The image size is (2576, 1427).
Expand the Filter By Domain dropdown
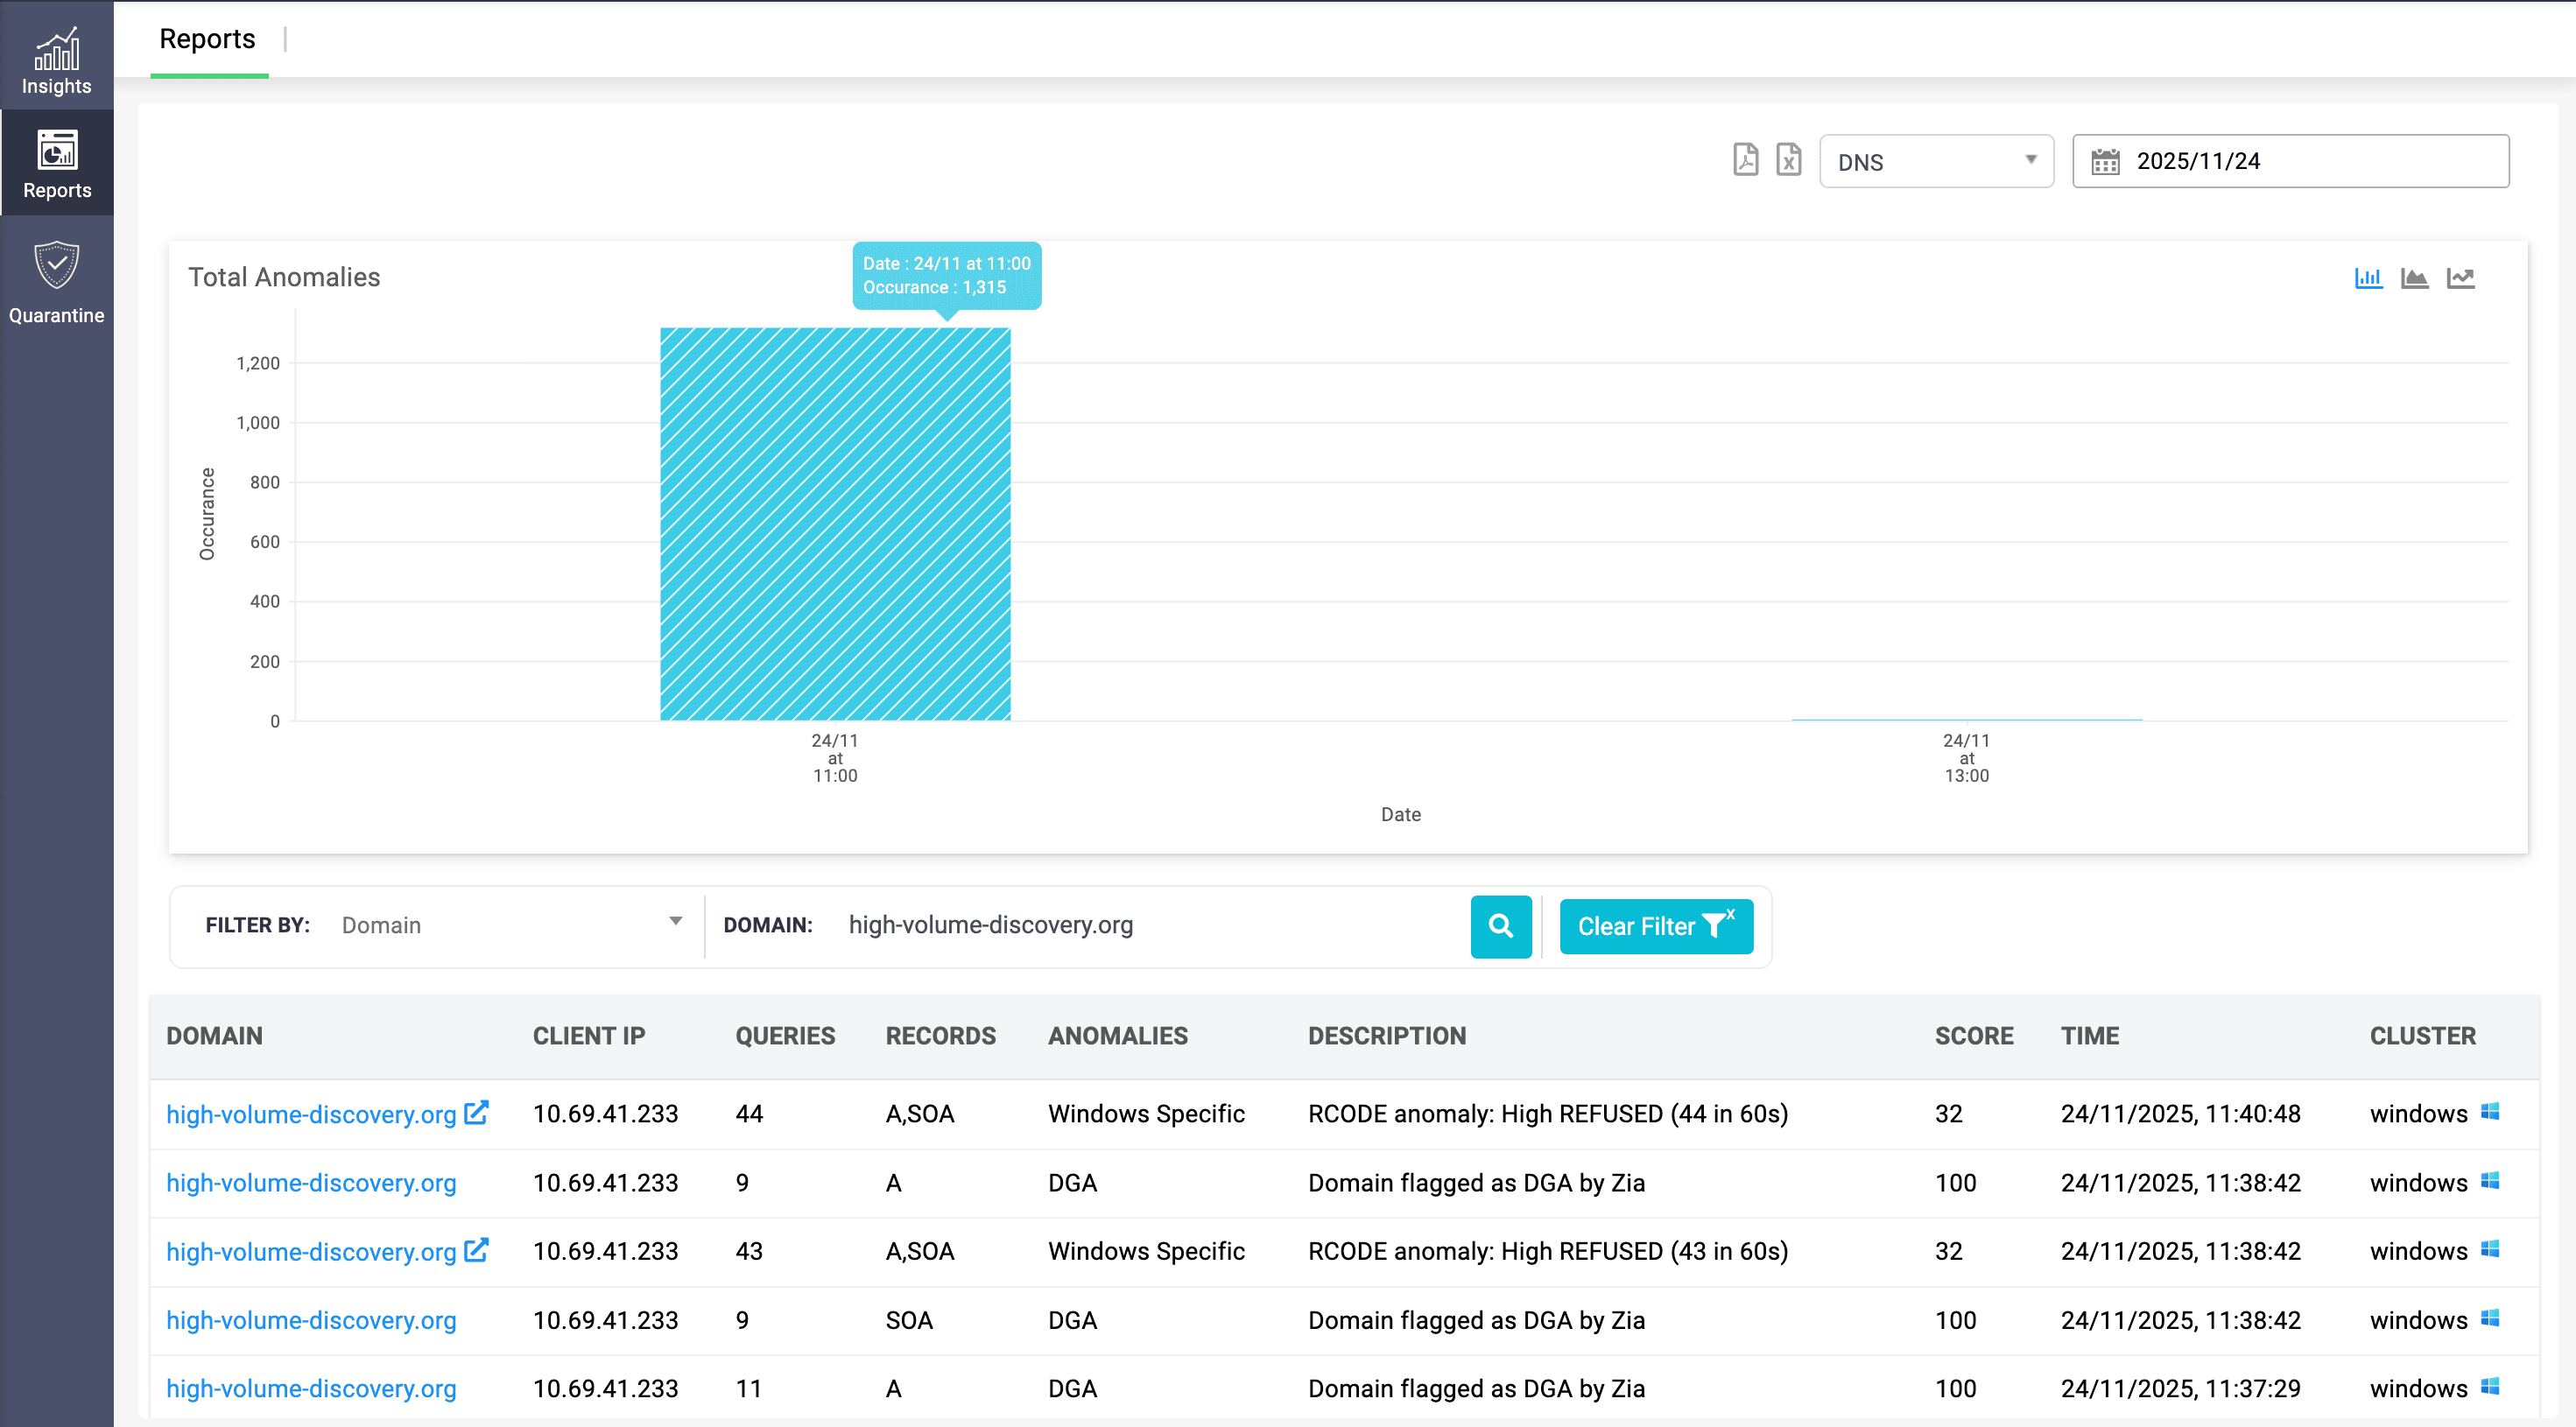point(510,924)
